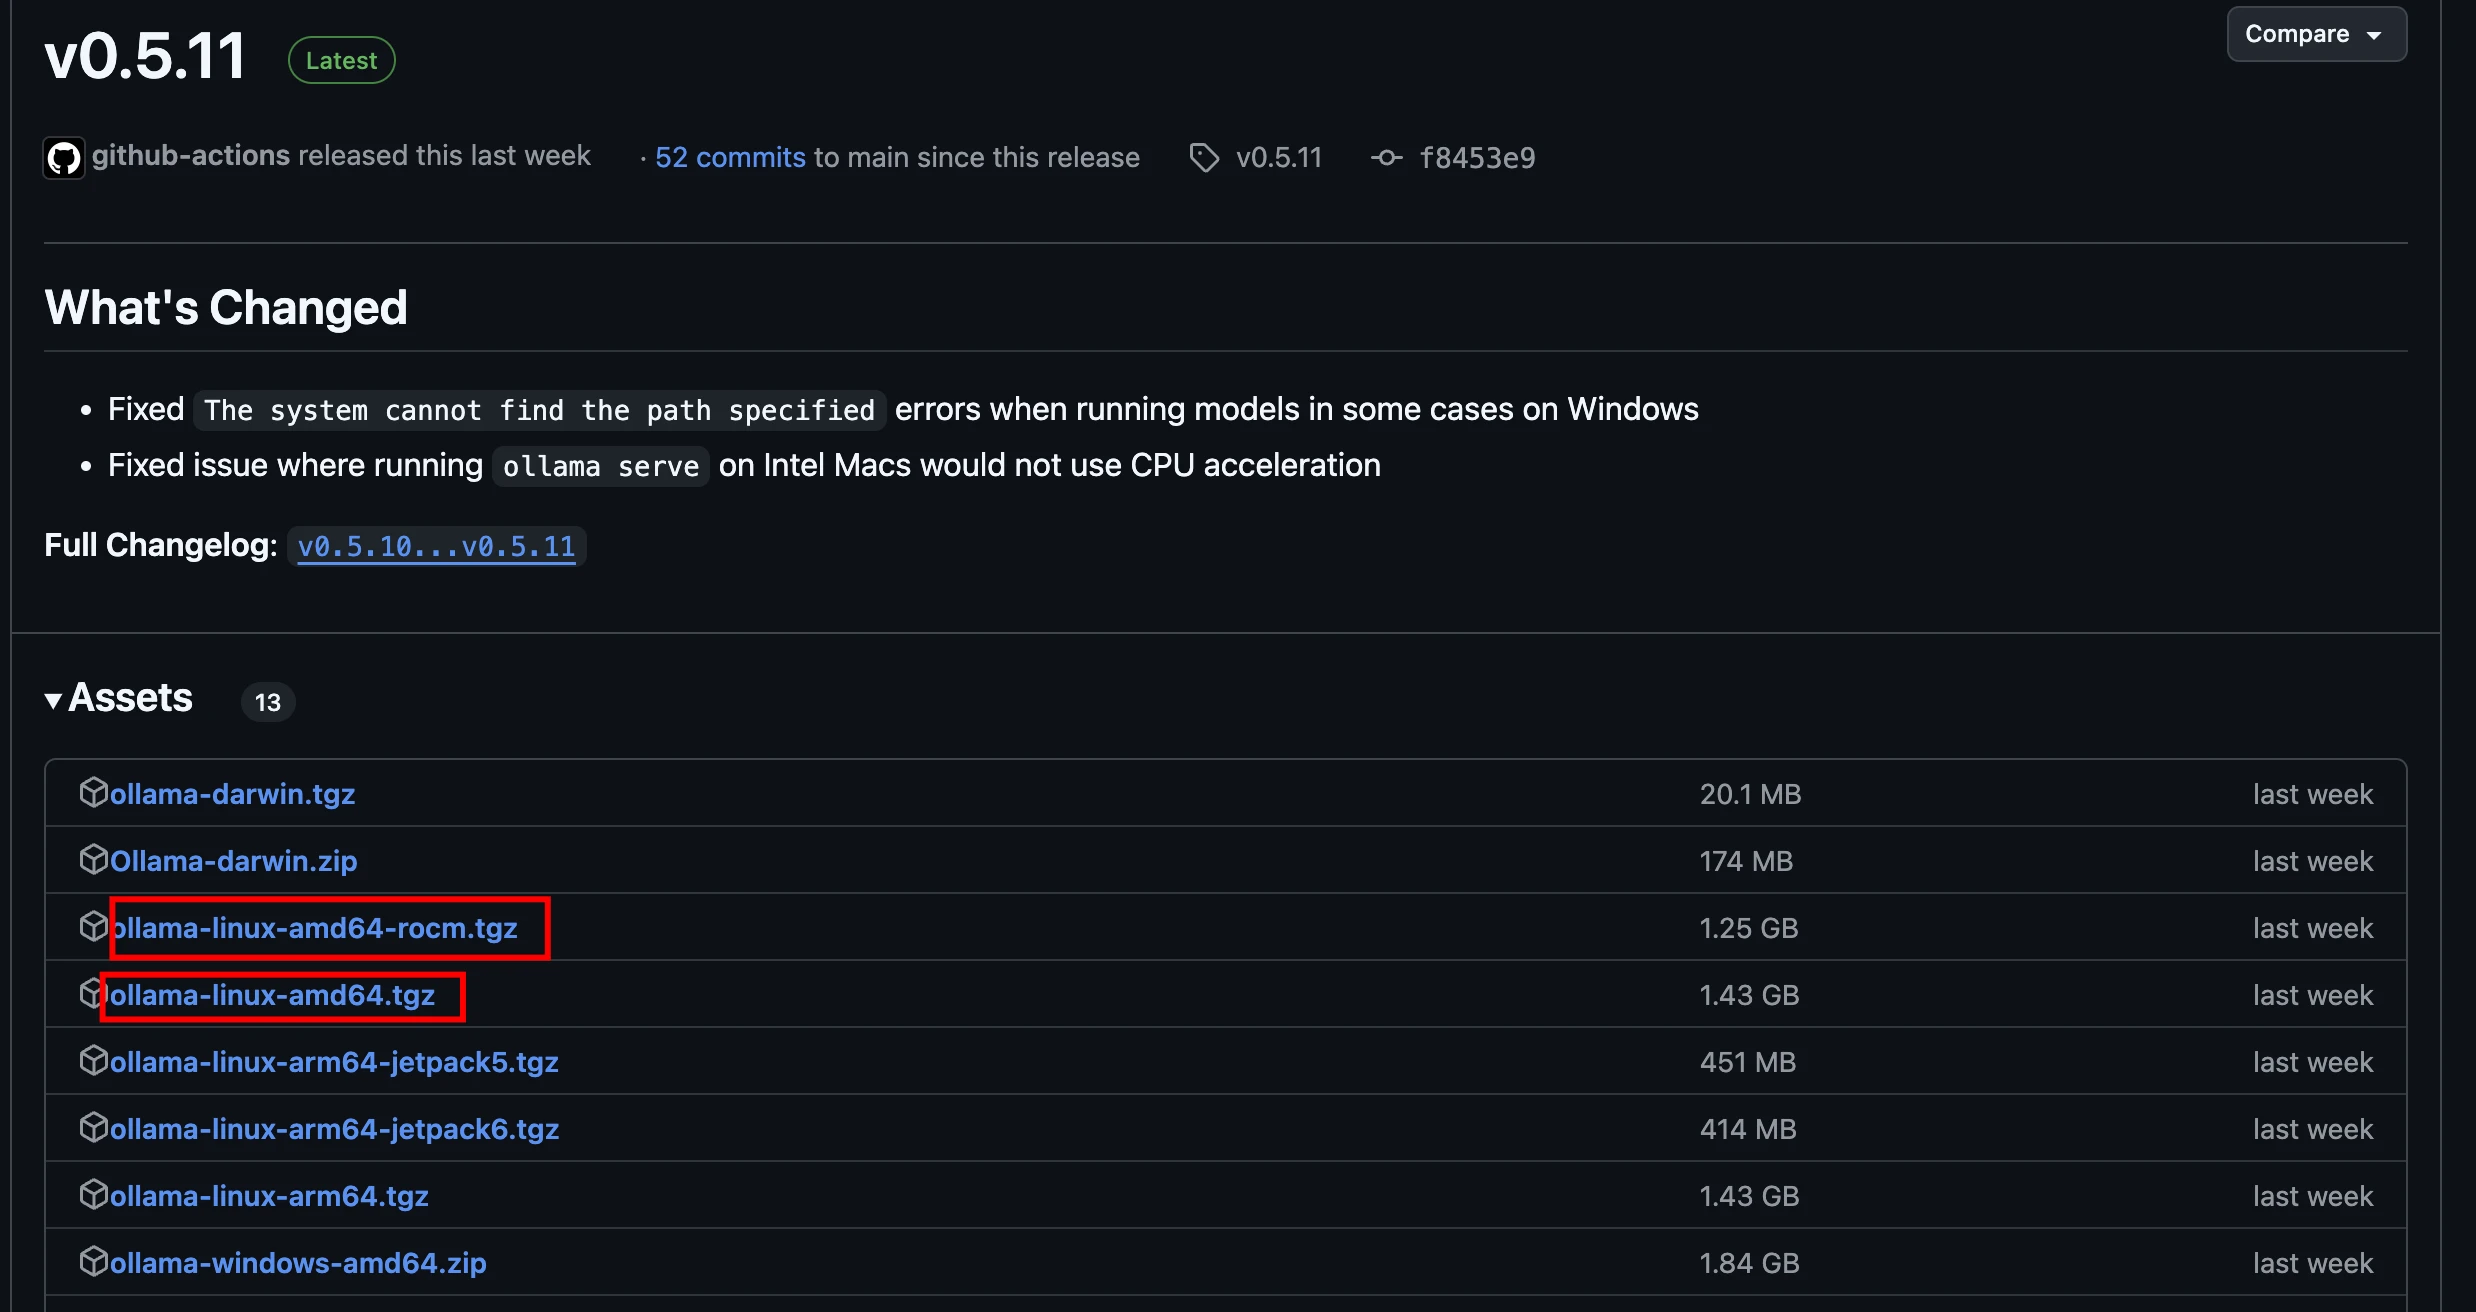Click the 414 MB file size

pos(1748,1129)
